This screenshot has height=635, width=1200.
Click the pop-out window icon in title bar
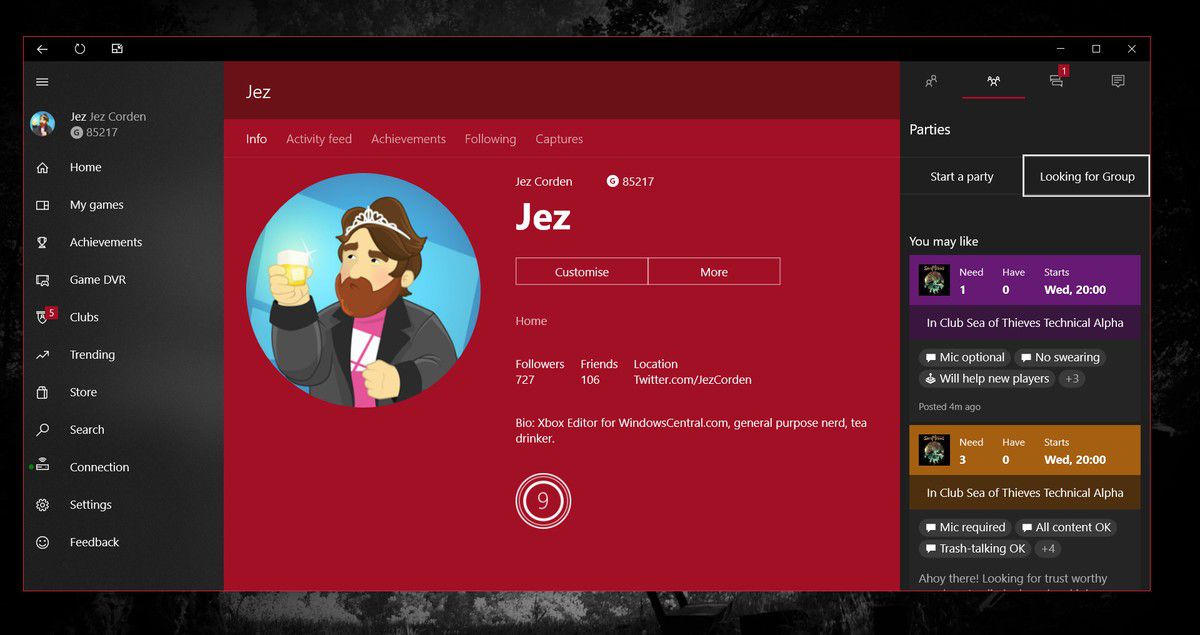pyautogui.click(x=117, y=49)
